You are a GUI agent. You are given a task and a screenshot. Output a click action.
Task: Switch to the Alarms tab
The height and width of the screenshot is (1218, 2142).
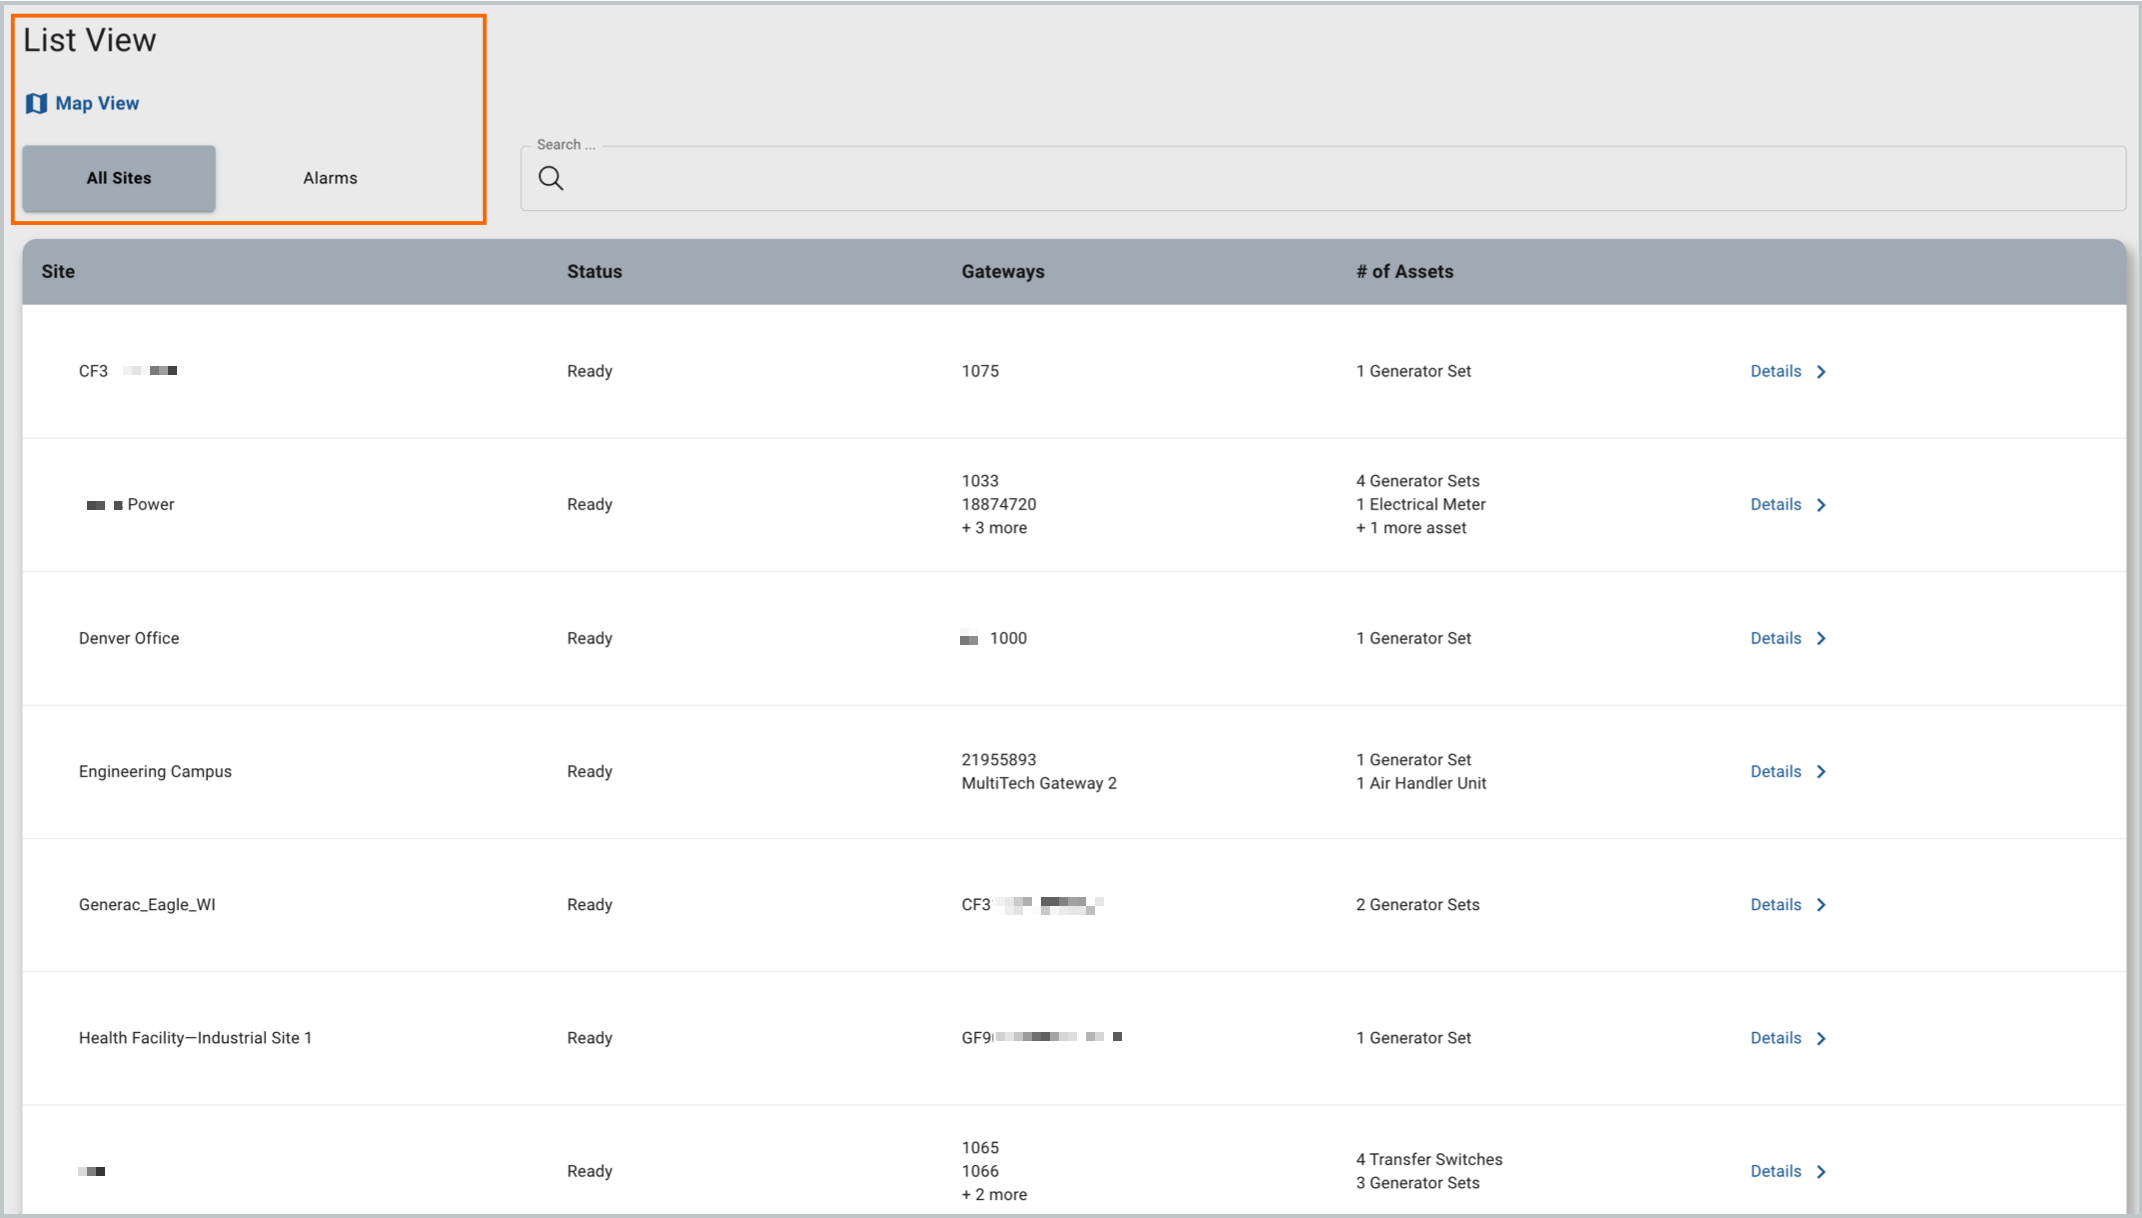point(330,178)
